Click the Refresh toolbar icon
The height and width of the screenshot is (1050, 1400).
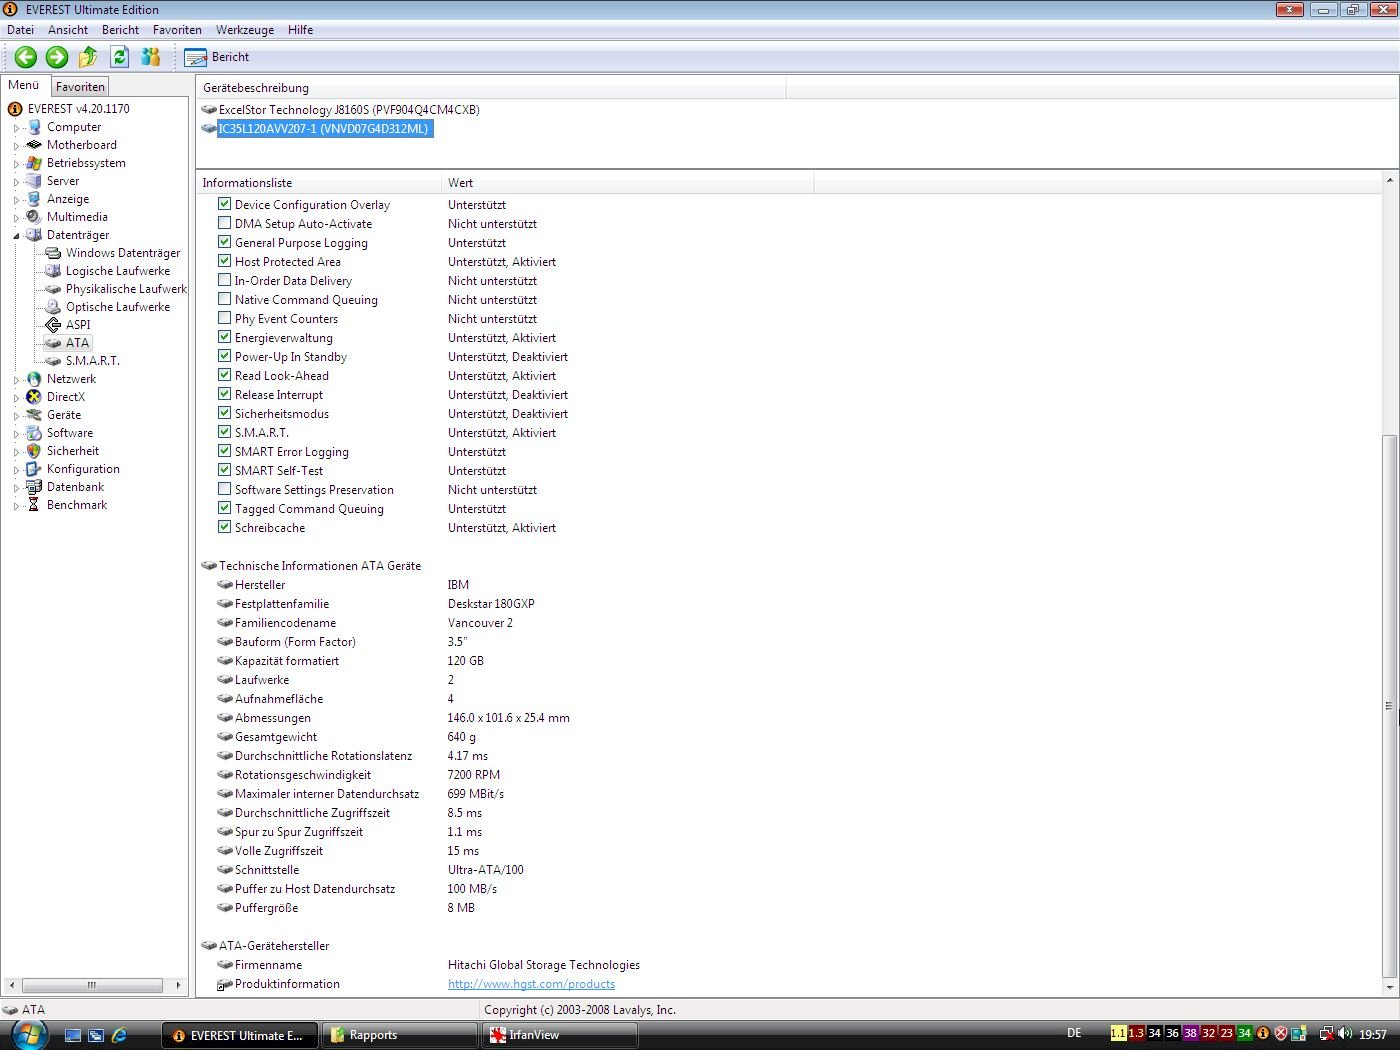pos(120,57)
